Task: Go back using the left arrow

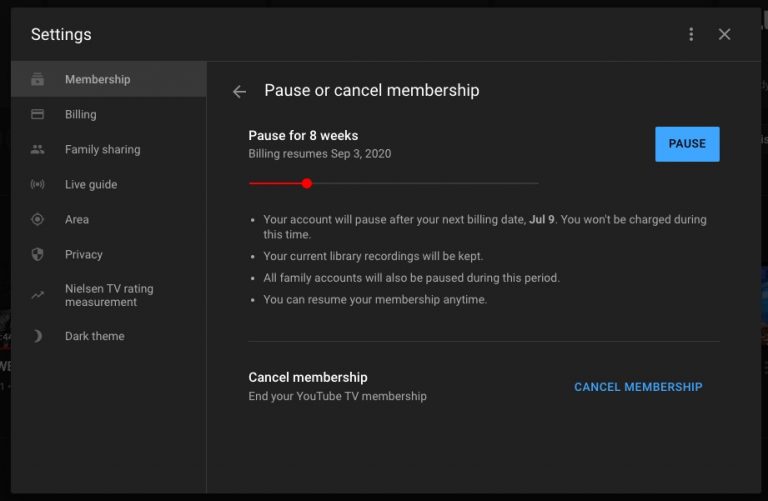Action: point(239,92)
